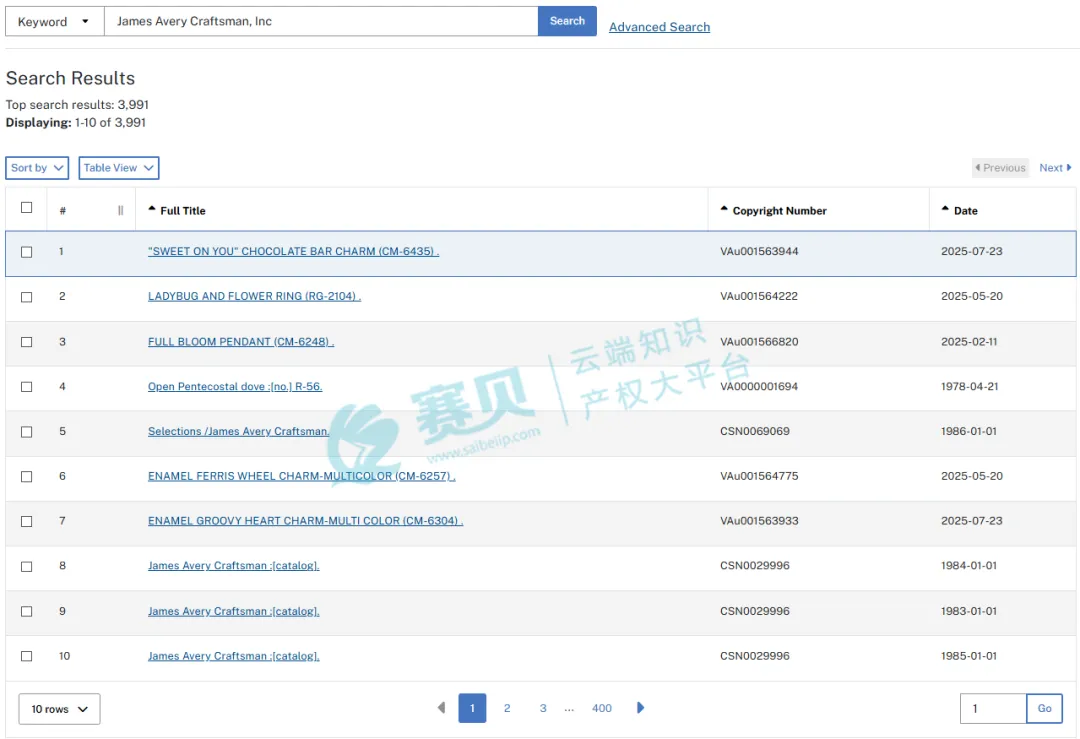Open the 10 rows per page dropdown
The image size is (1080, 739).
[59, 709]
